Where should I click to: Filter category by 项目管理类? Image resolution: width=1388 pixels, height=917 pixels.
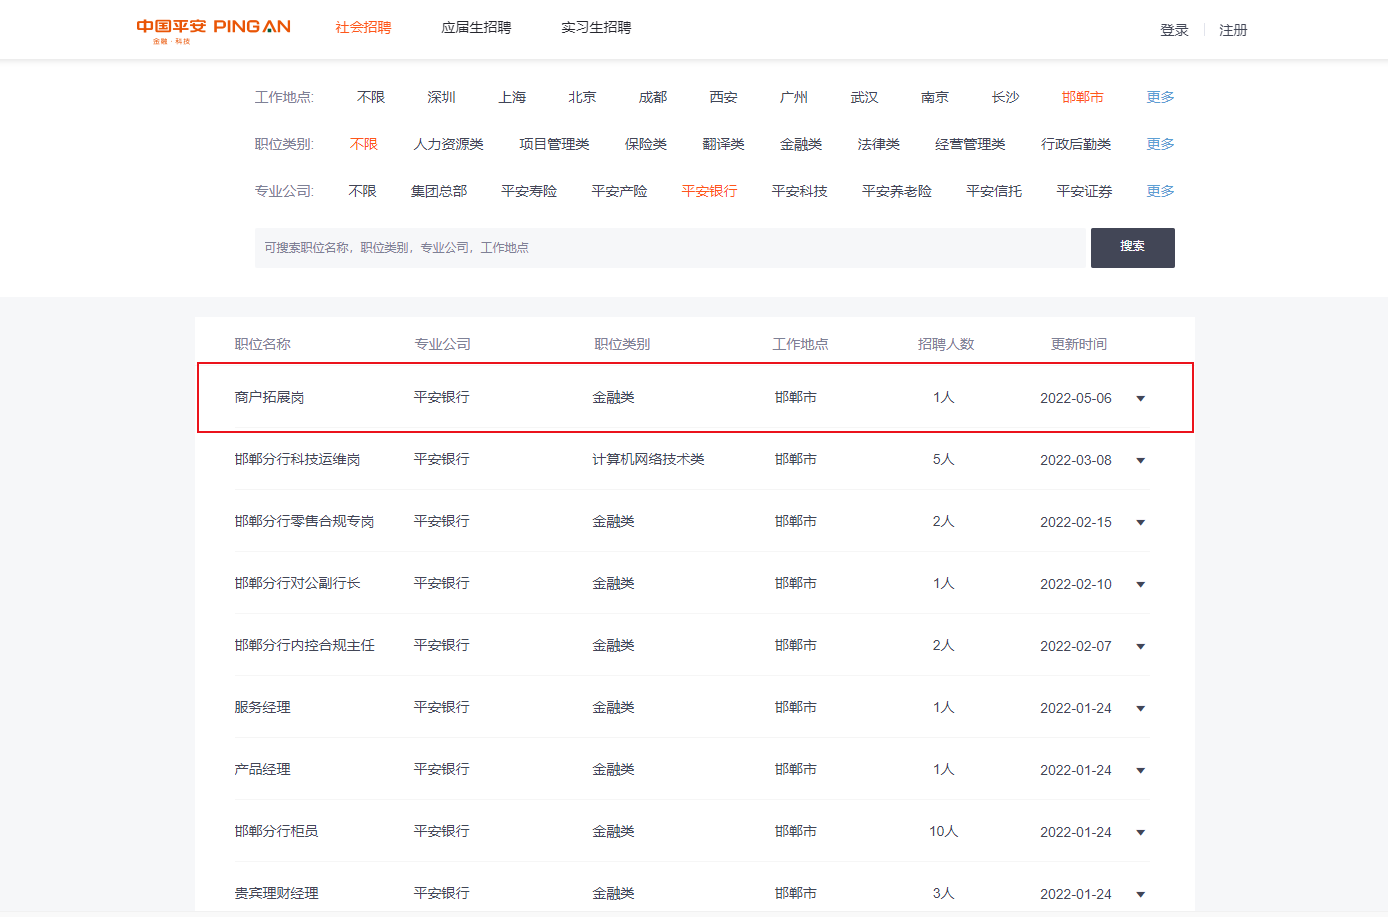tap(554, 144)
